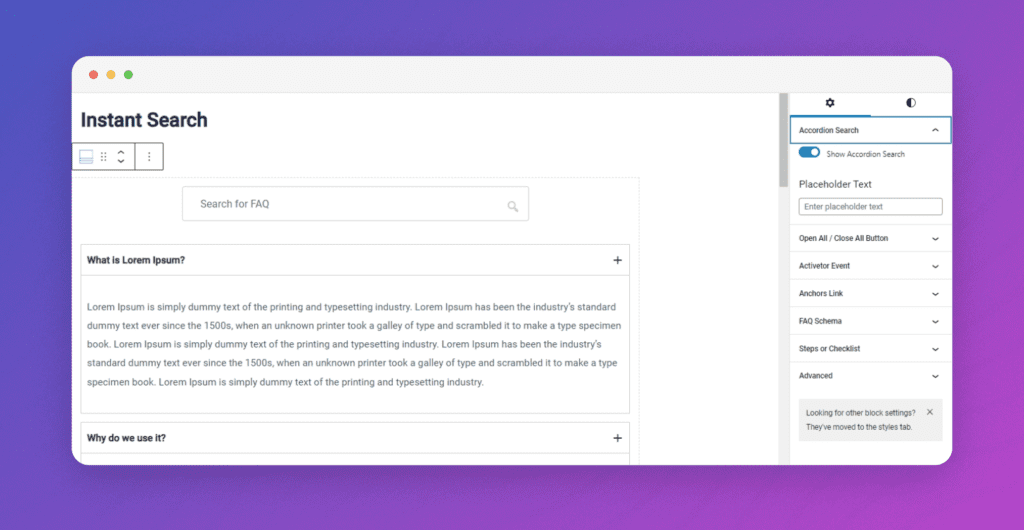Open the block options three-dot menu
1024x530 pixels.
[x=149, y=157]
